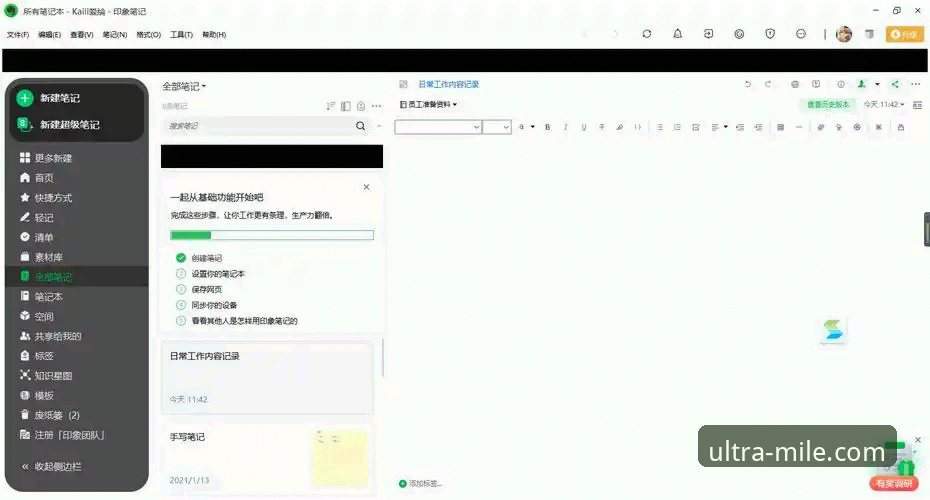Open the 笔记(N) menu
930x500 pixels.
pos(115,34)
